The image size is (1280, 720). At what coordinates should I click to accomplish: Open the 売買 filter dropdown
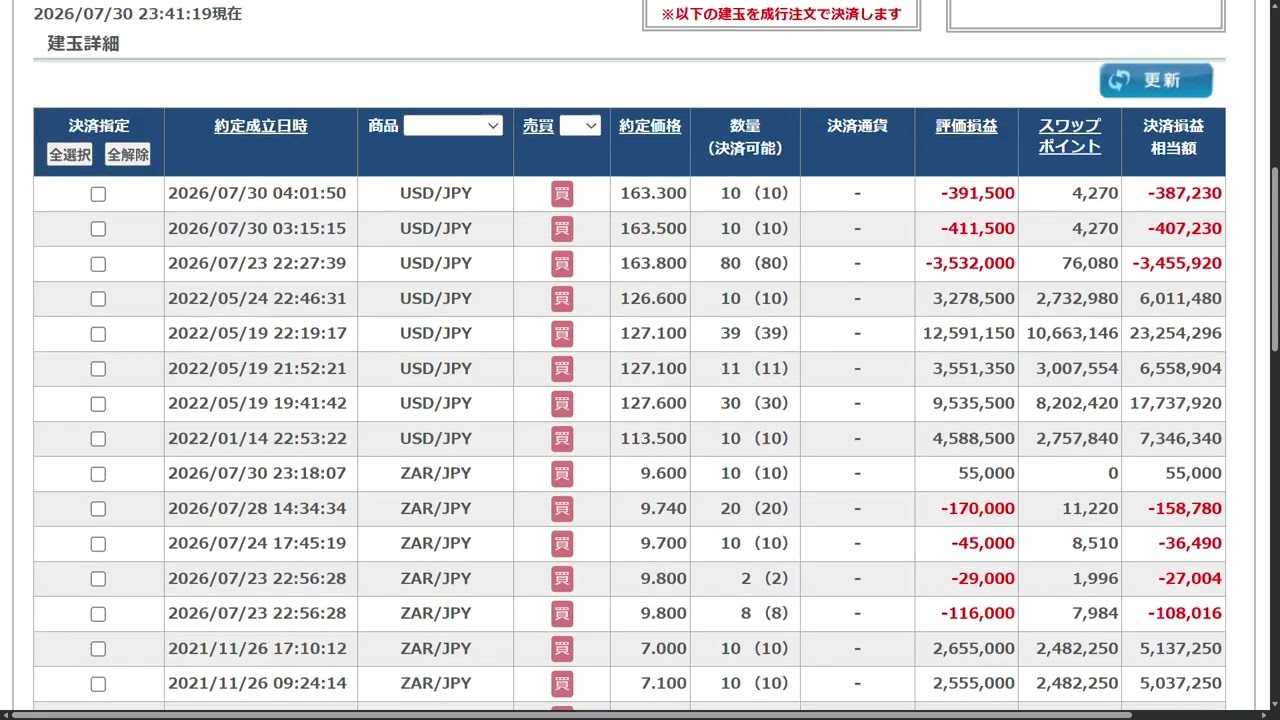point(580,126)
